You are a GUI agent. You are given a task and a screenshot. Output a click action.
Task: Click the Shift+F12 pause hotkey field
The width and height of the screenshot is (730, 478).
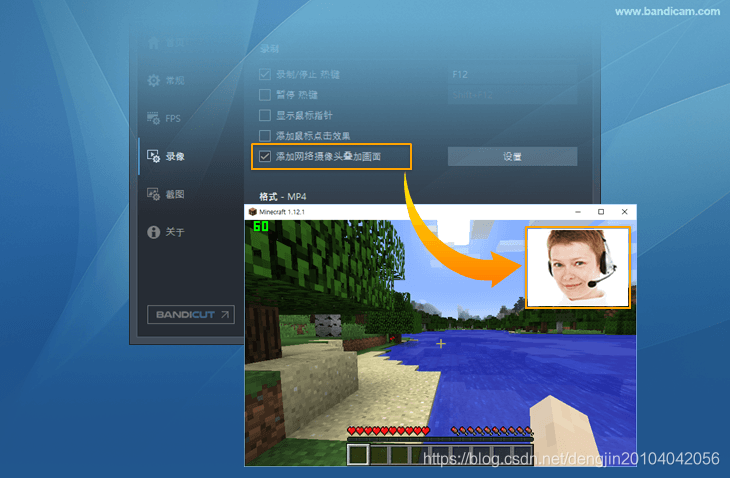coord(513,95)
